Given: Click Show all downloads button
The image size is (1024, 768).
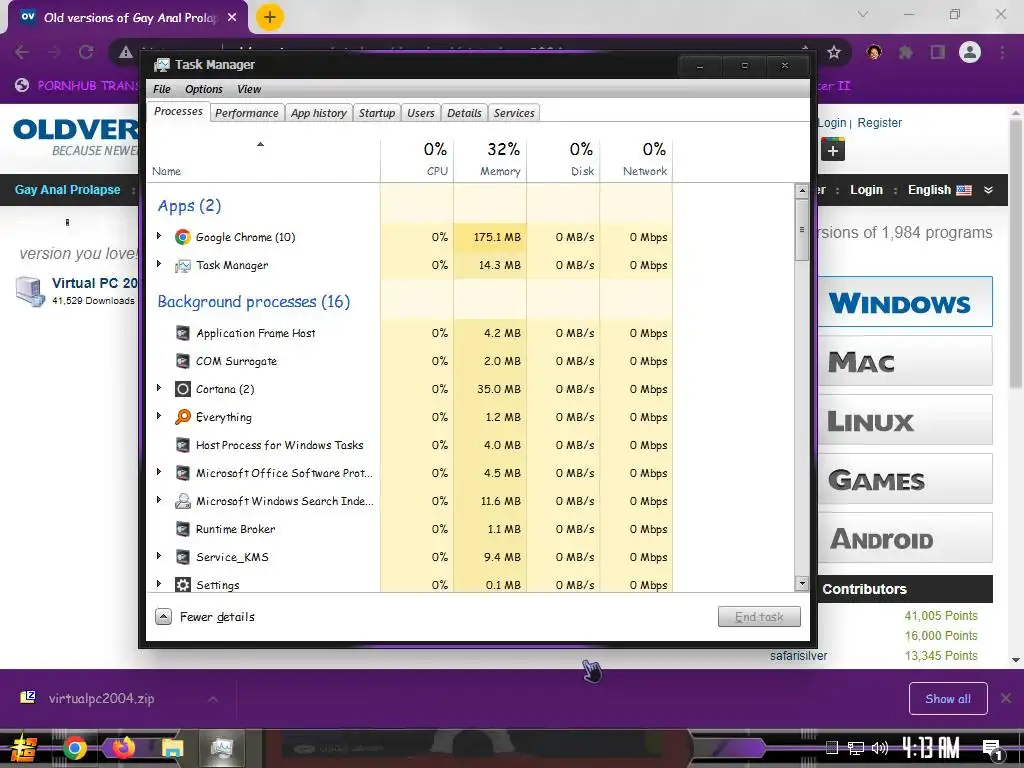Looking at the screenshot, I should 948,699.
